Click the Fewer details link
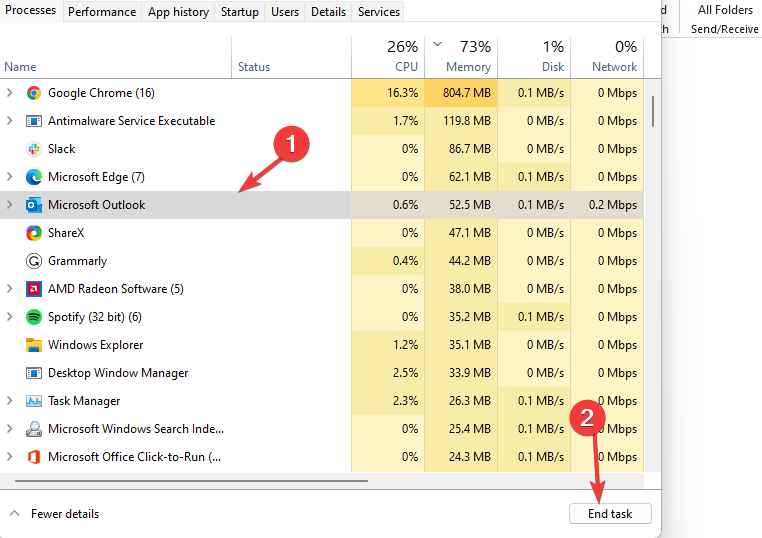The height and width of the screenshot is (538, 762). [x=65, y=514]
